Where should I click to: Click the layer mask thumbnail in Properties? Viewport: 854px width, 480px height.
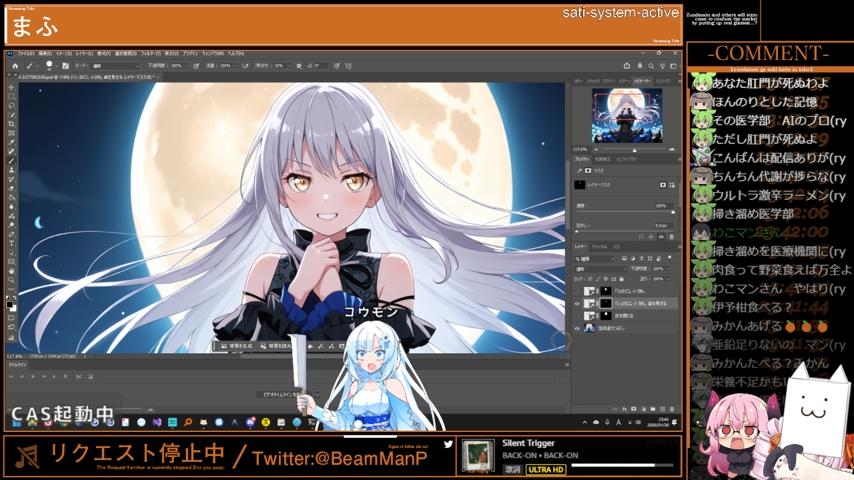tap(580, 185)
